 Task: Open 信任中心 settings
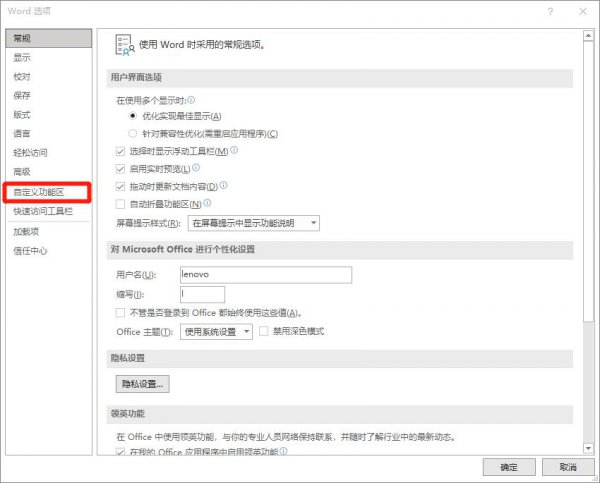pyautogui.click(x=49, y=251)
